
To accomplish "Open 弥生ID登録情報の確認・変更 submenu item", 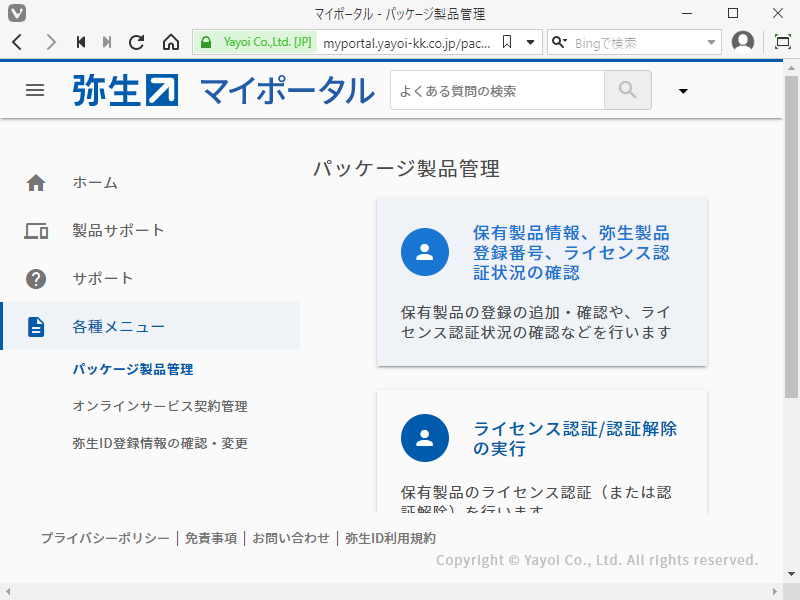I will click(160, 443).
